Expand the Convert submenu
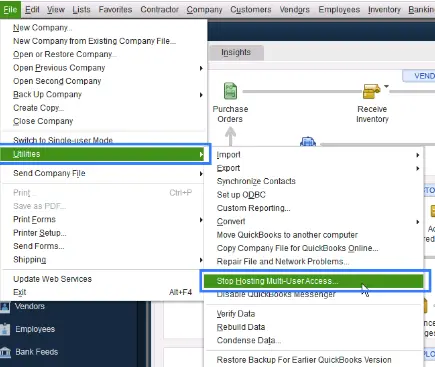The image size is (435, 367). [314, 221]
